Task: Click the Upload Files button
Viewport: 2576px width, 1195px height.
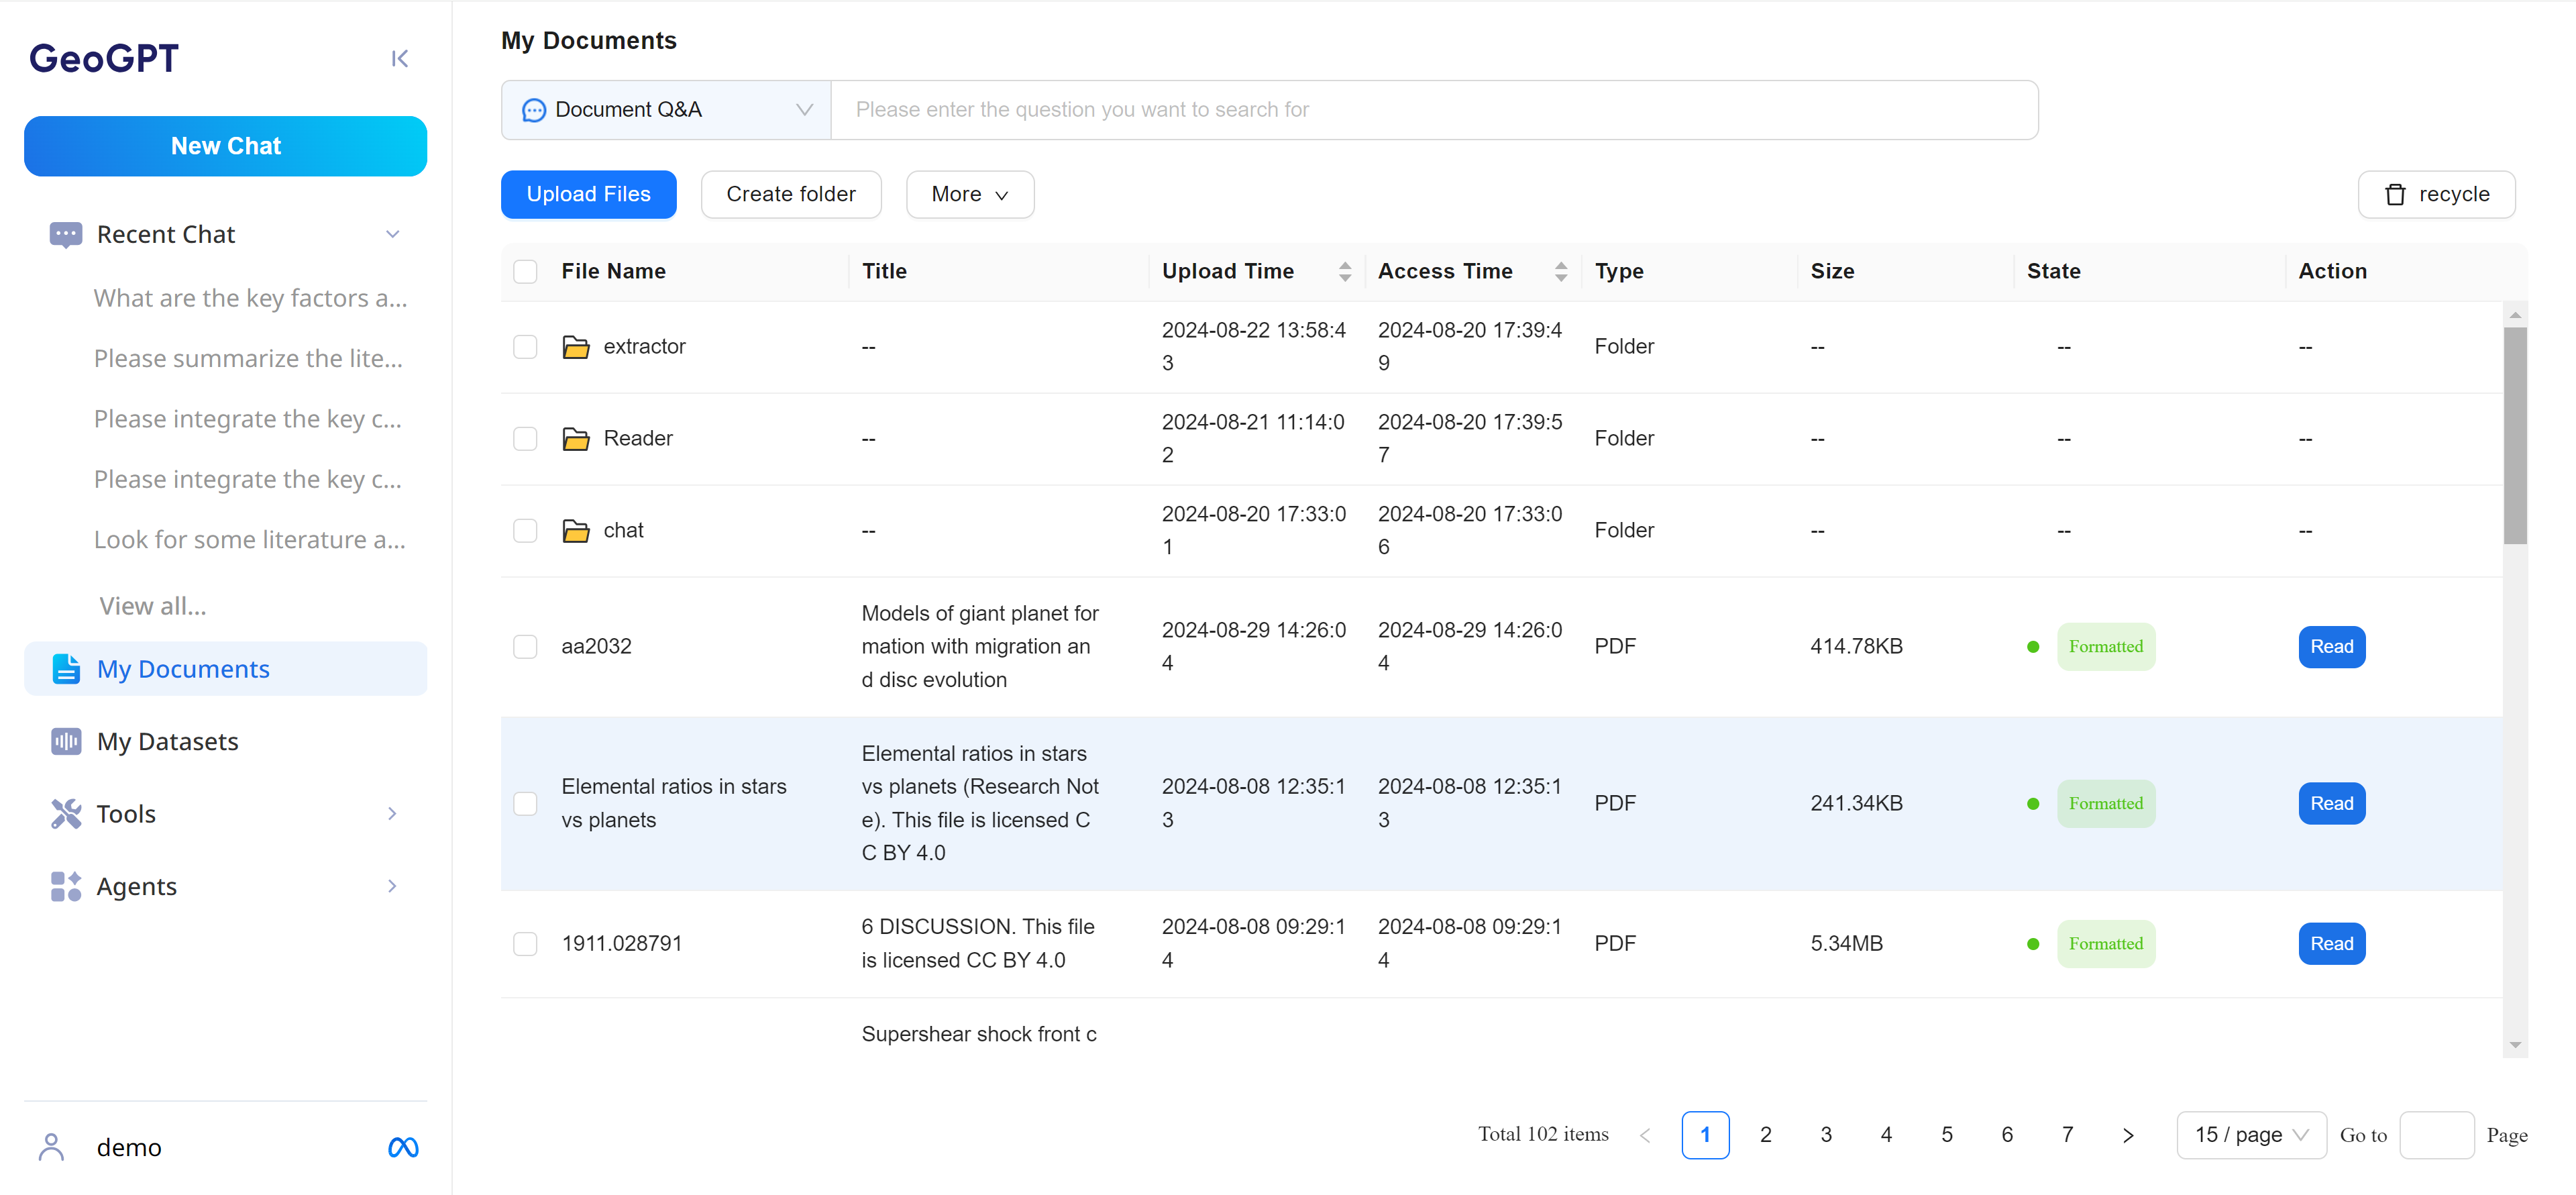Action: (588, 194)
